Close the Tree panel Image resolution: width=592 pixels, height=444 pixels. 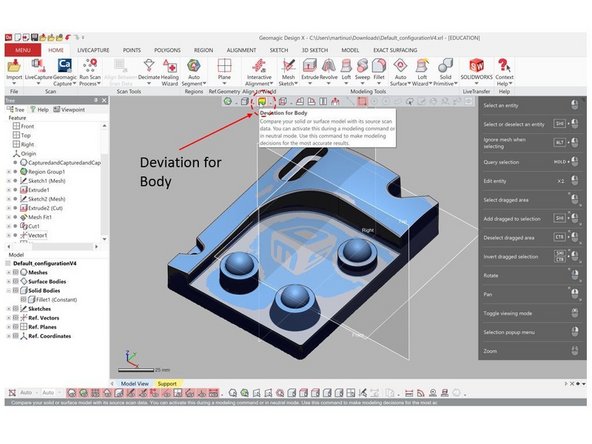coord(104,100)
